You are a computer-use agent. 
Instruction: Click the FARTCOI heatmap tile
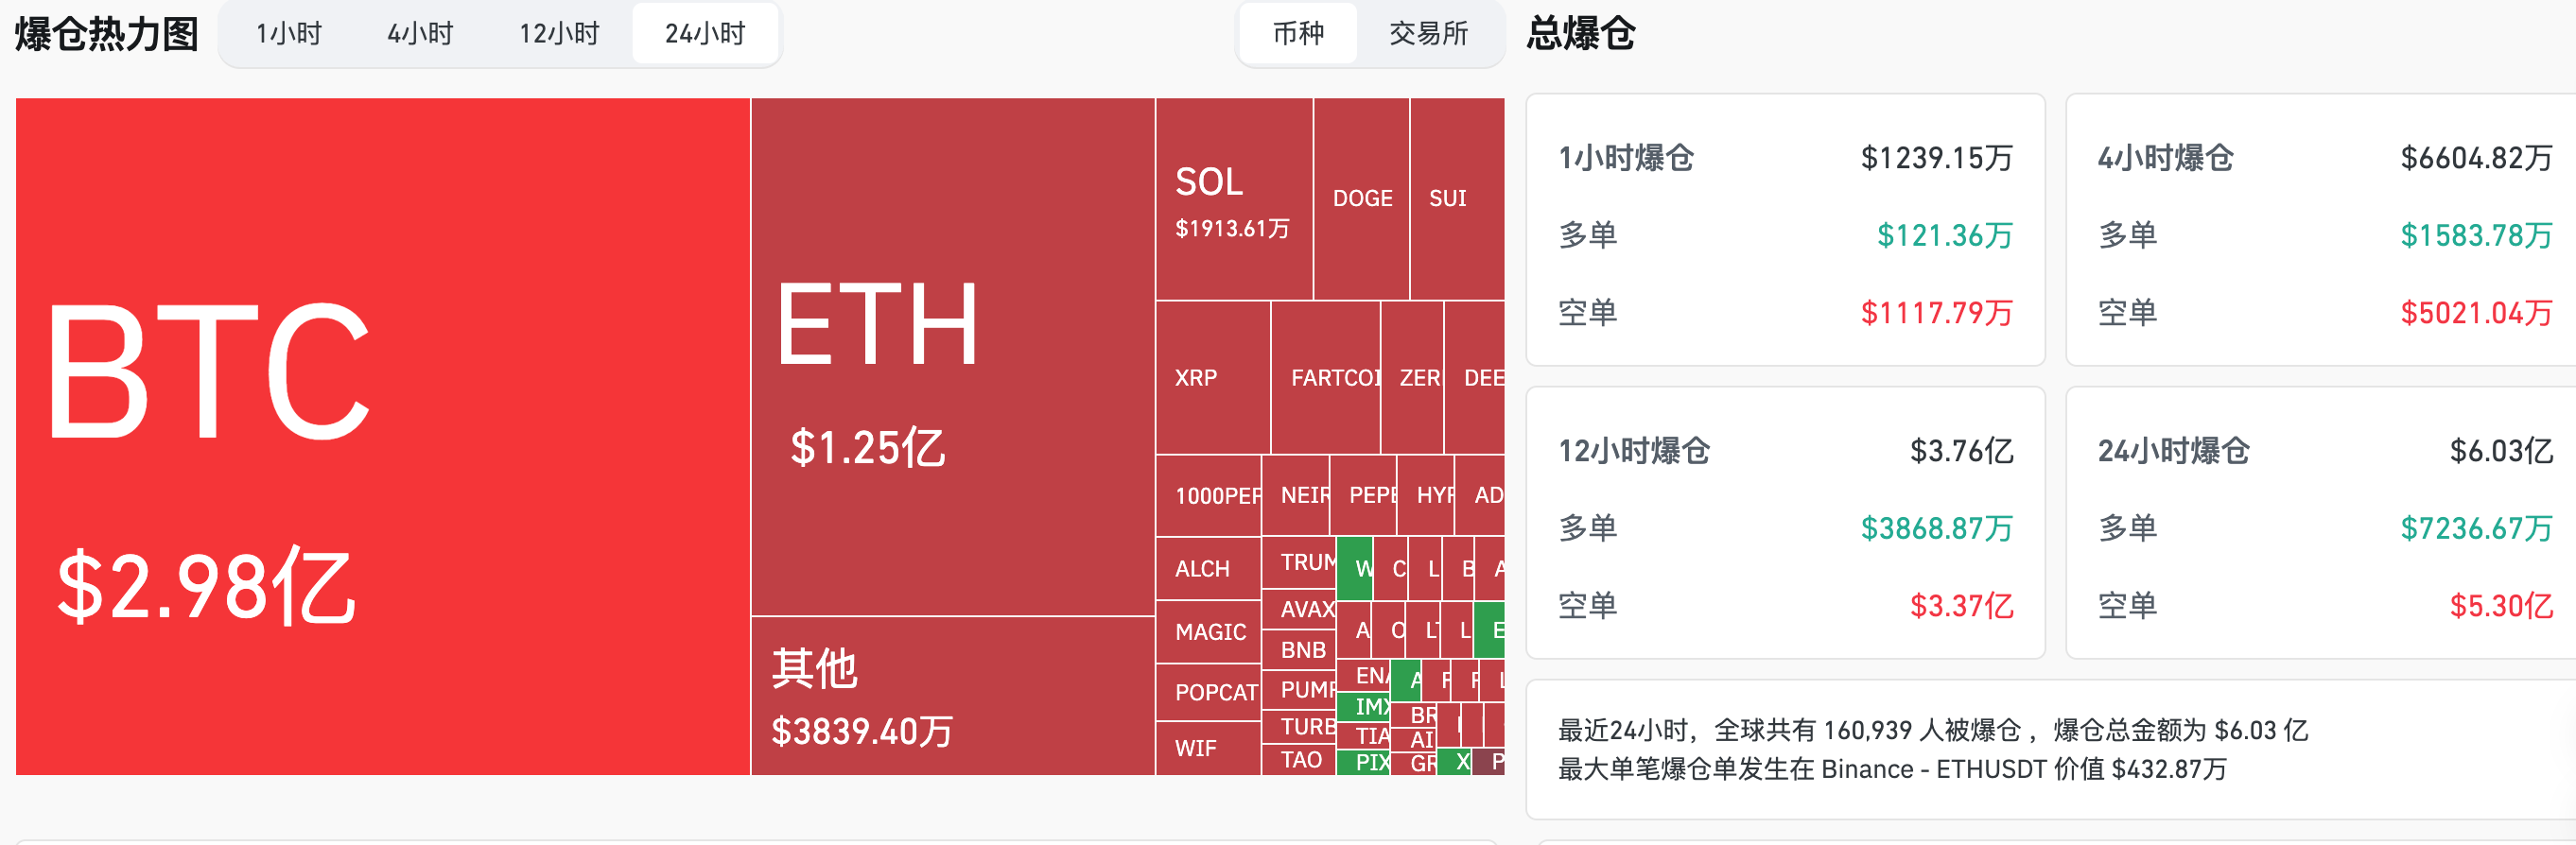click(x=1326, y=378)
